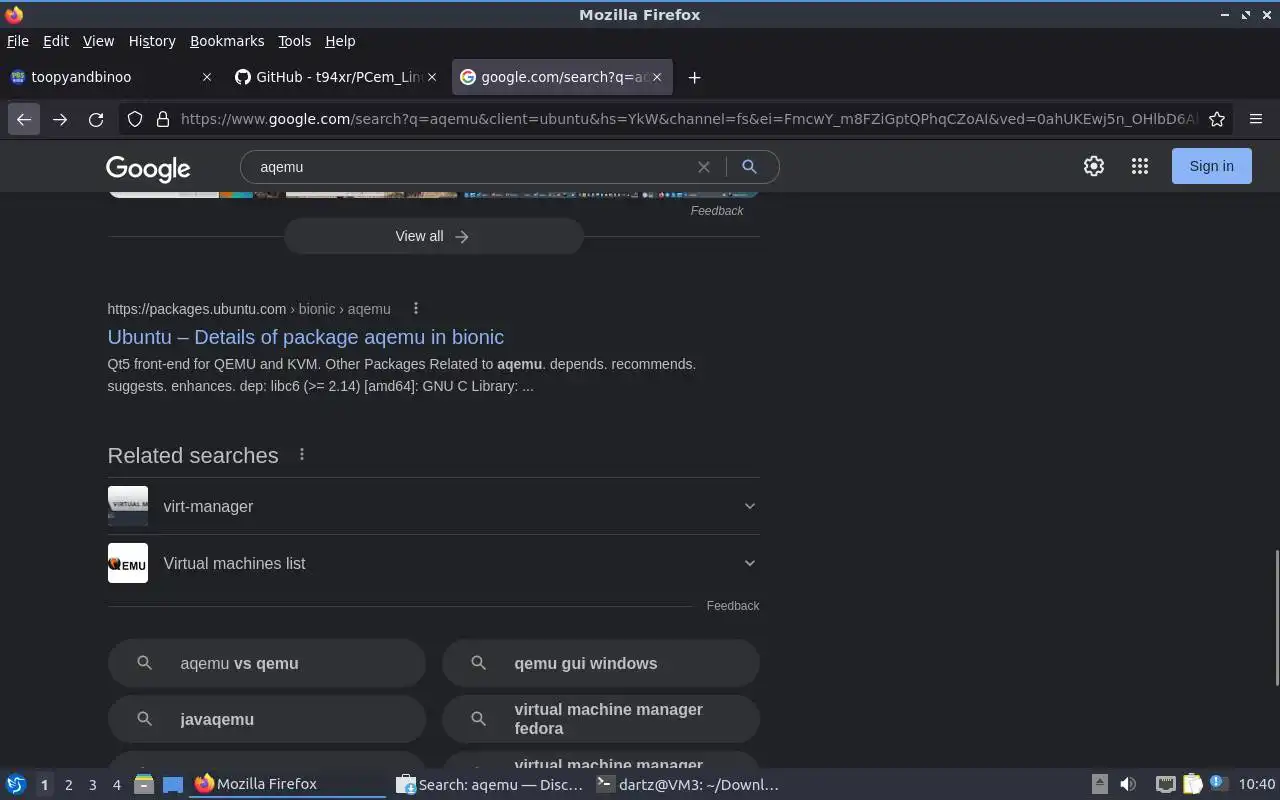Search for virtual machine manager fedora
Image resolution: width=1280 pixels, height=800 pixels.
(x=601, y=719)
